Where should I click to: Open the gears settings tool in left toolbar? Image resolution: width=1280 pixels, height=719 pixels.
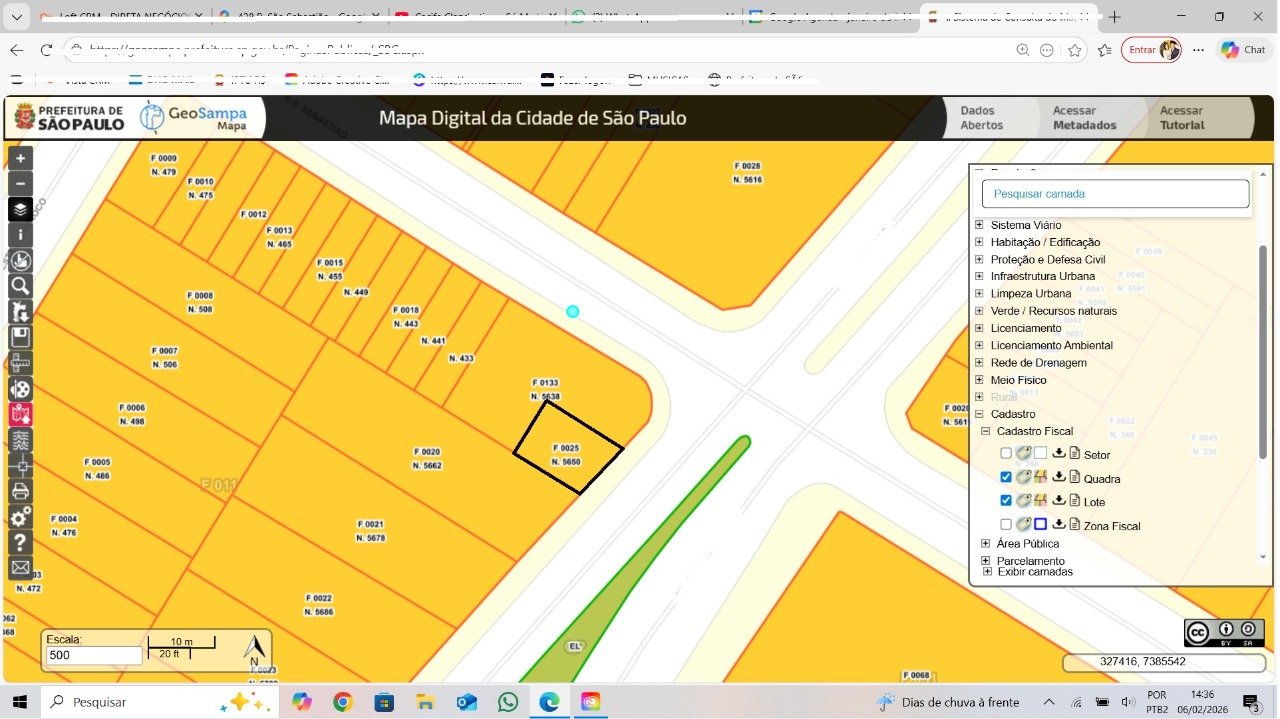20,517
